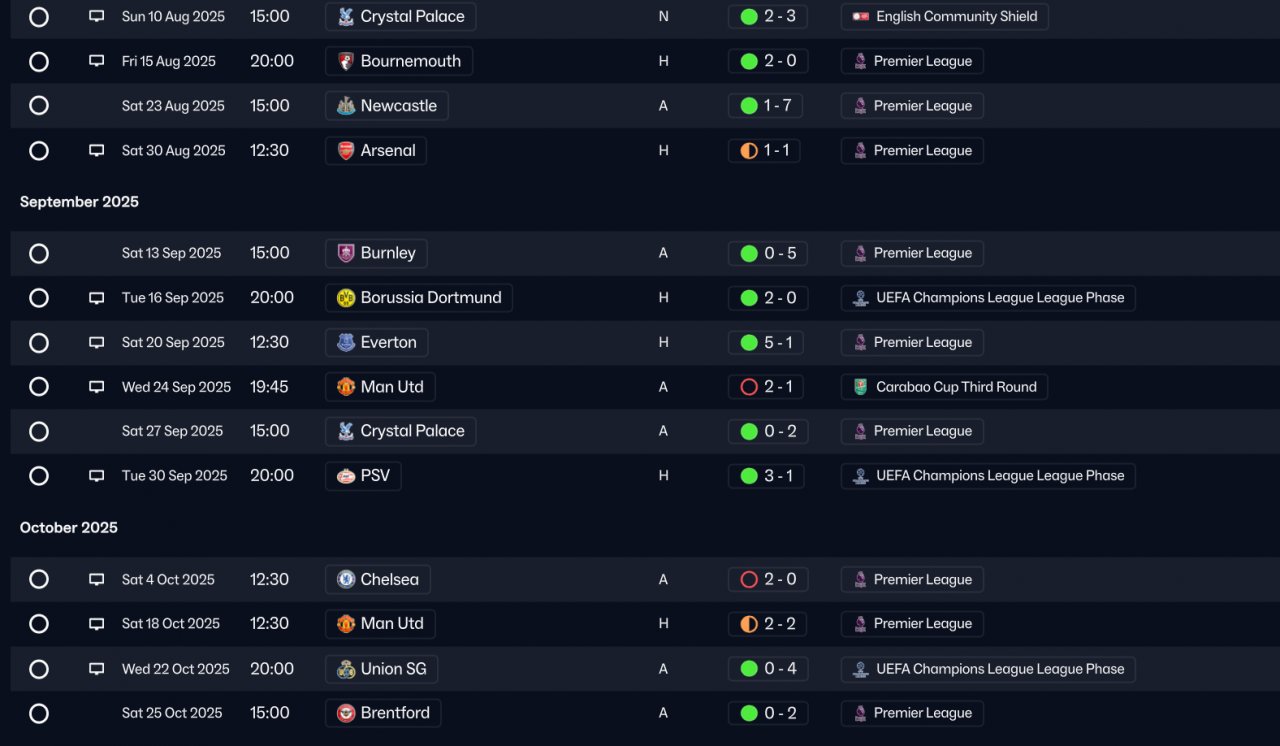The width and height of the screenshot is (1280, 746).
Task: Click the Borussia Dortmund club crest
Action: (x=346, y=298)
